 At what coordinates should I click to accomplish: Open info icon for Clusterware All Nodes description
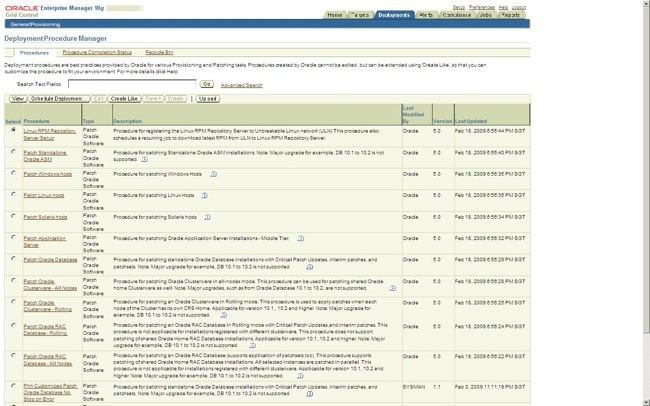point(393,288)
